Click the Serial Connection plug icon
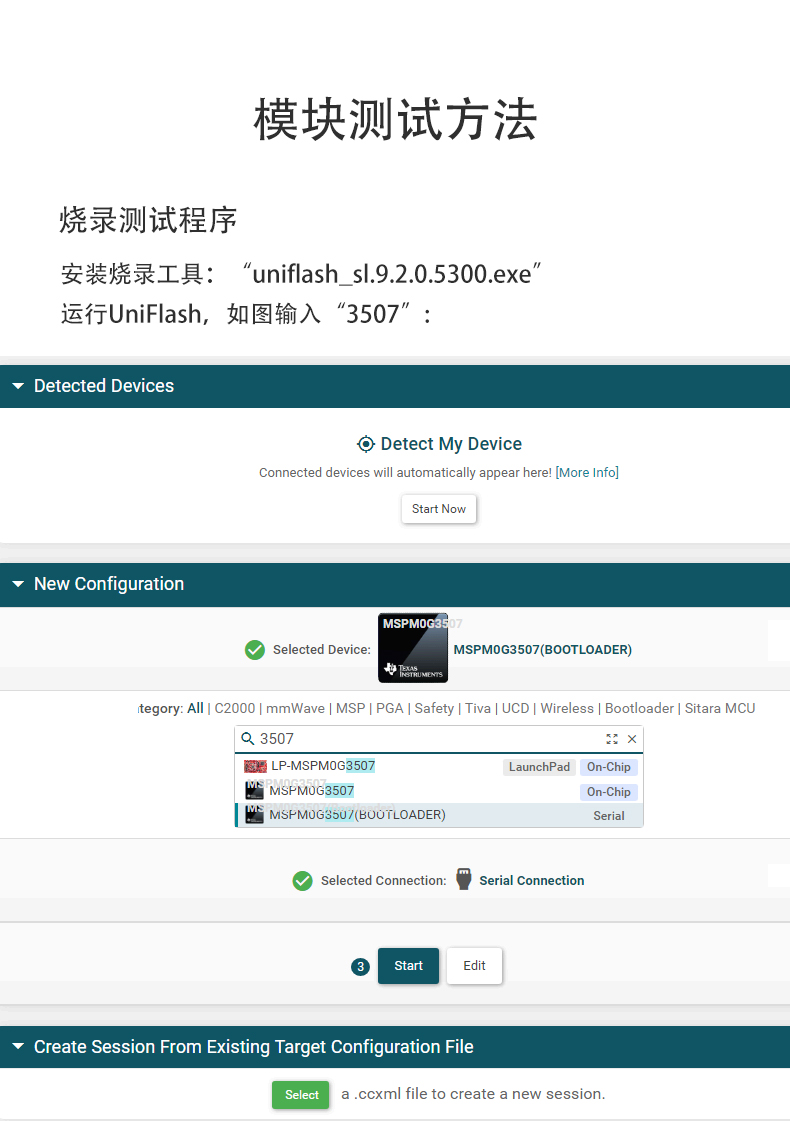This screenshot has width=790, height=1121. point(463,880)
